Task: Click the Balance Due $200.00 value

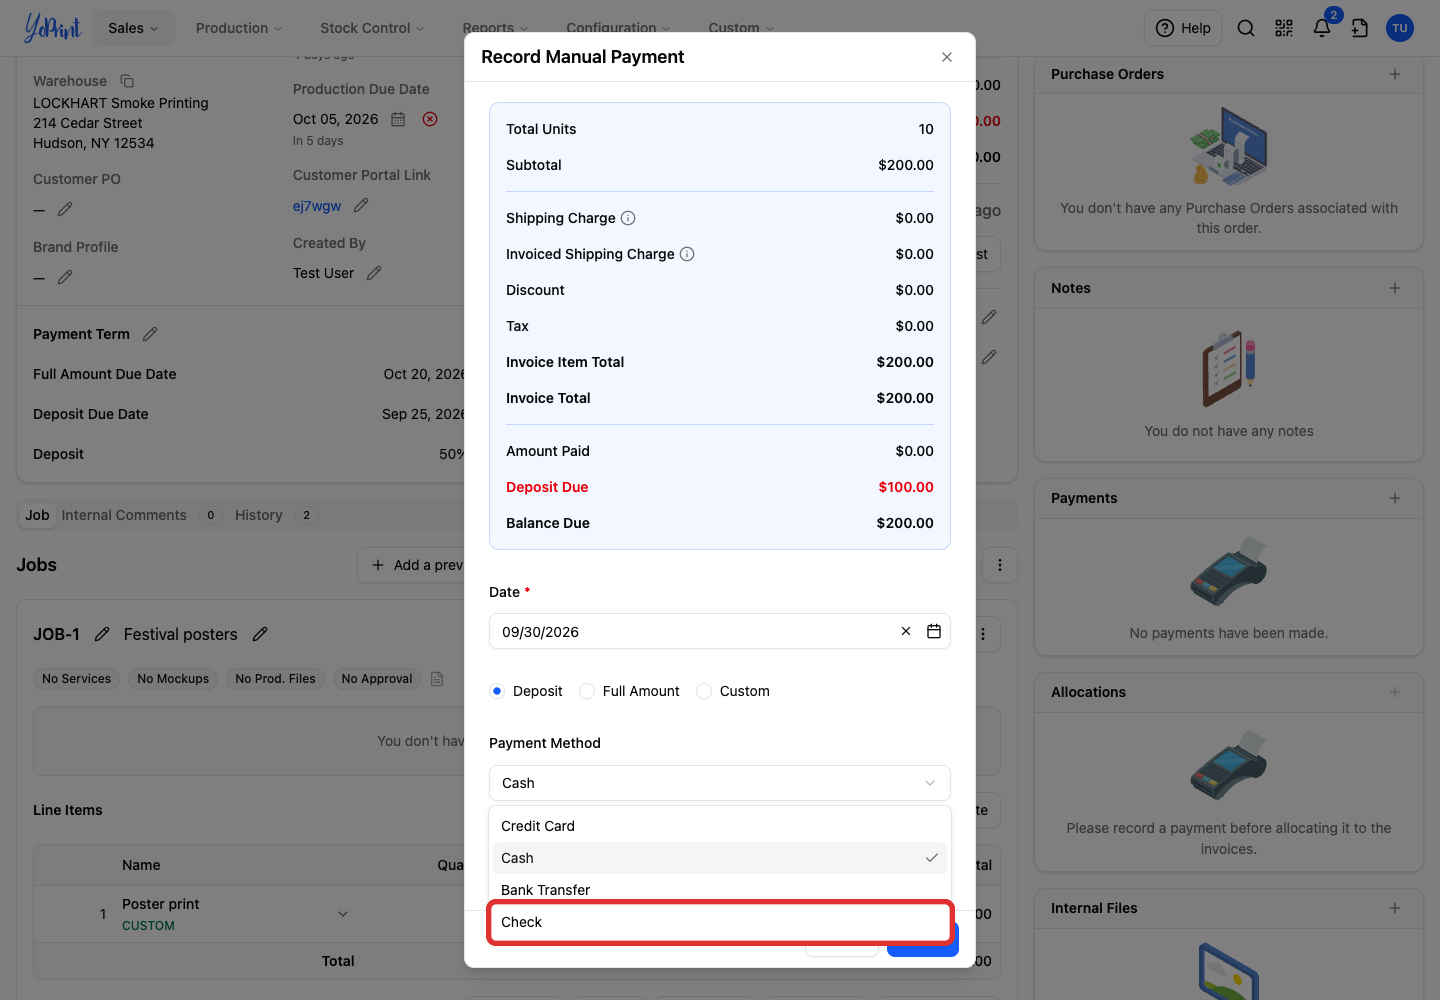Action: pyautogui.click(x=905, y=523)
